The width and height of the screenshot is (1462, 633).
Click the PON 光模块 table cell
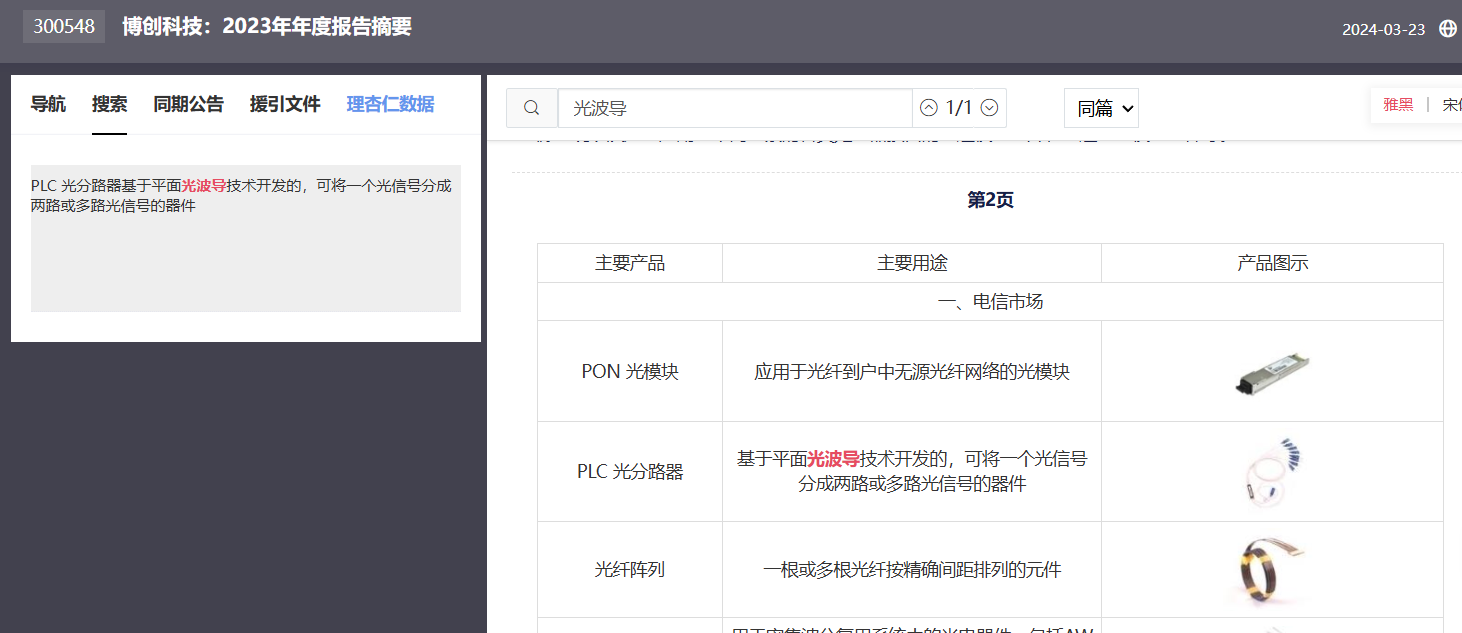[x=630, y=371]
